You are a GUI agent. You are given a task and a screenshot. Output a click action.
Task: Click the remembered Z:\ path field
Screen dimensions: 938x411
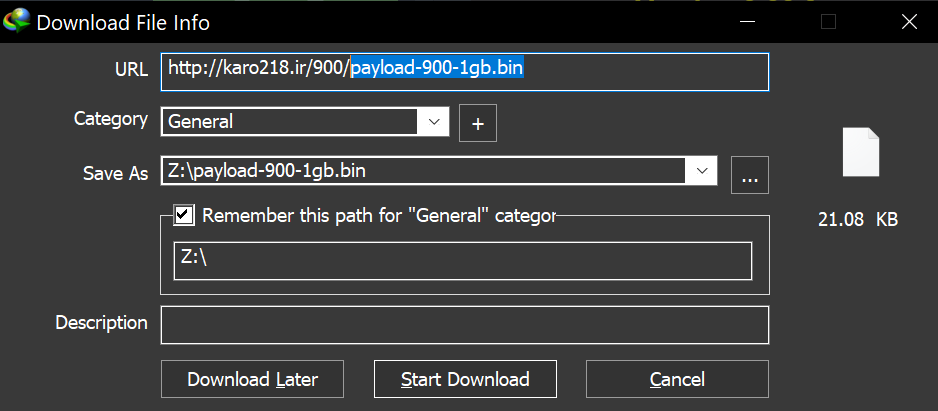[462, 261]
